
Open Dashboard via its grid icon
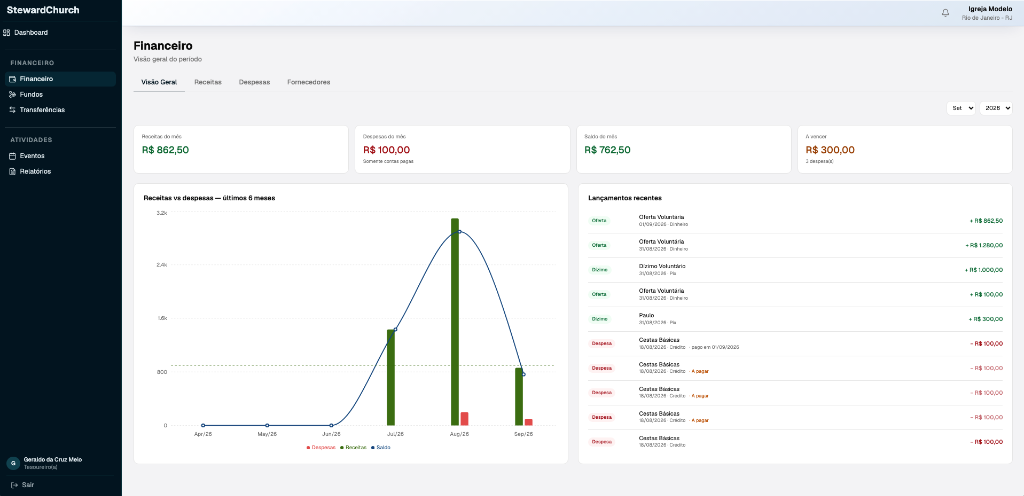tap(7, 33)
